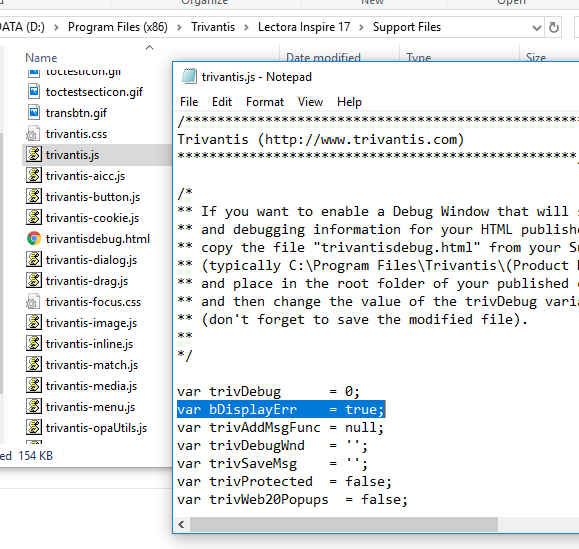579x549 pixels.
Task: Go to the Lectora Inspire 17 breadcrumb folder
Action: coord(304,27)
